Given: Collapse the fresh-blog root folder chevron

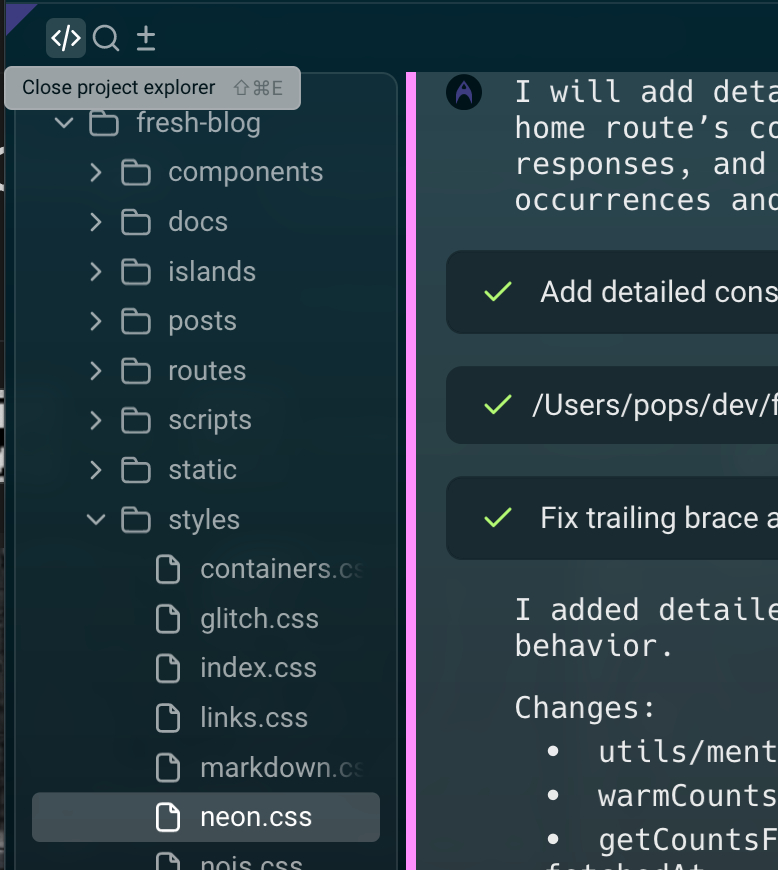Looking at the screenshot, I should coord(64,123).
